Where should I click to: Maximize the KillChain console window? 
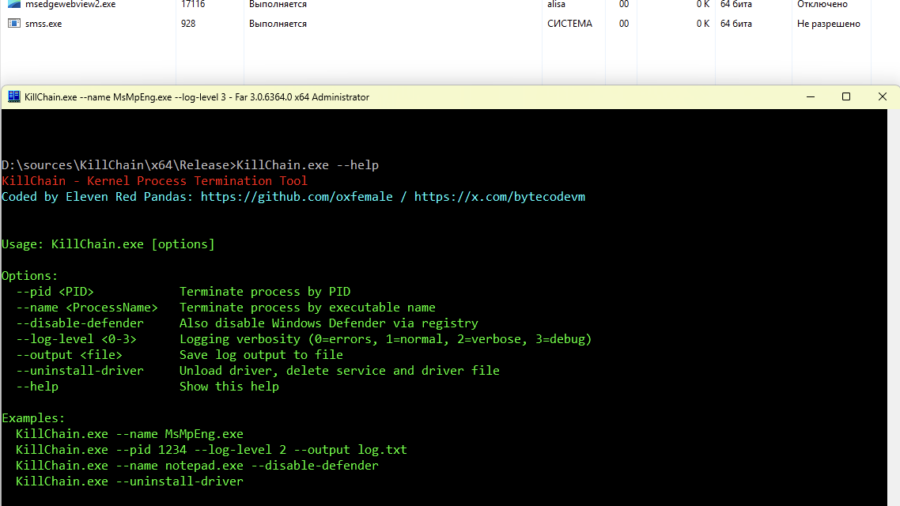pyautogui.click(x=846, y=96)
